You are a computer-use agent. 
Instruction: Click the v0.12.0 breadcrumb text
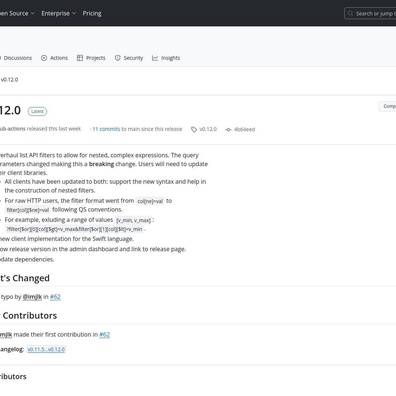click(9, 80)
